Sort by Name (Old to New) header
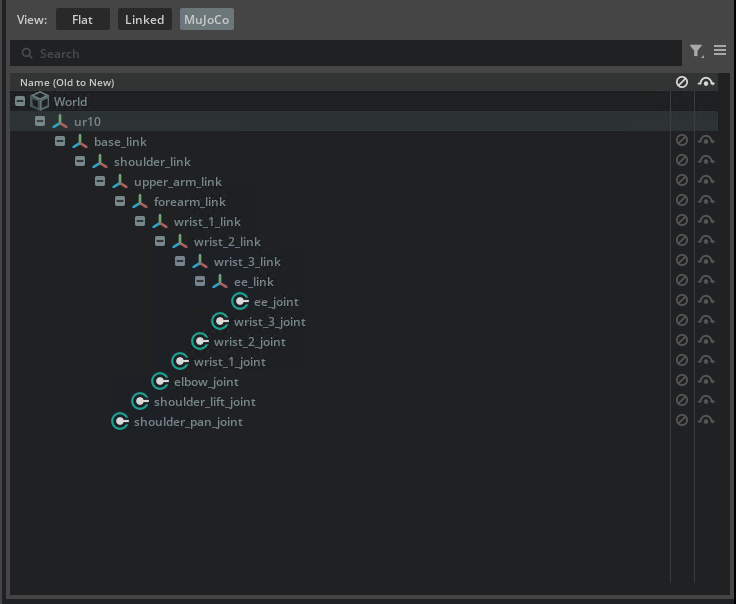 (67, 82)
